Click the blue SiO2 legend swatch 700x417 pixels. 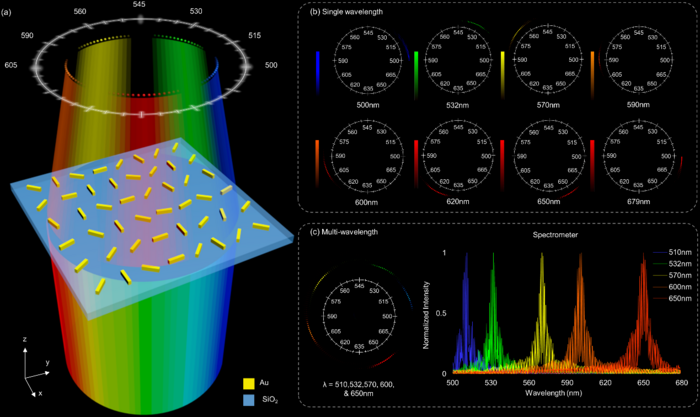click(x=250, y=398)
